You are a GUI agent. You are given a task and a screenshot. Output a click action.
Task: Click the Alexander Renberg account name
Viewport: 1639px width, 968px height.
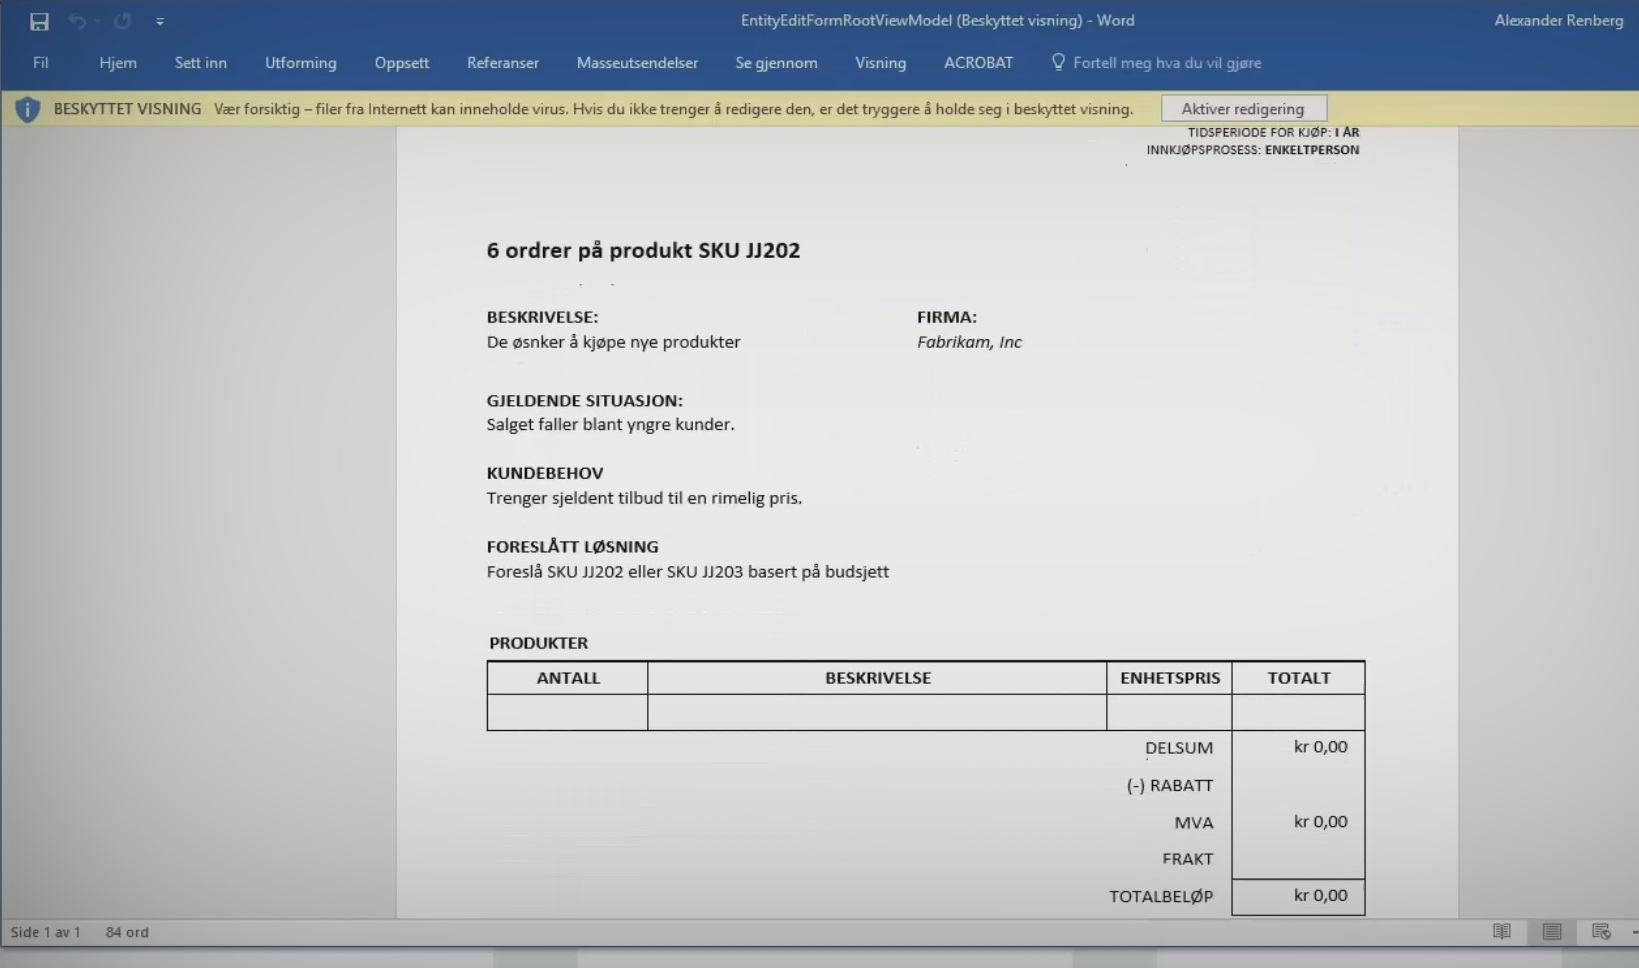click(1558, 20)
